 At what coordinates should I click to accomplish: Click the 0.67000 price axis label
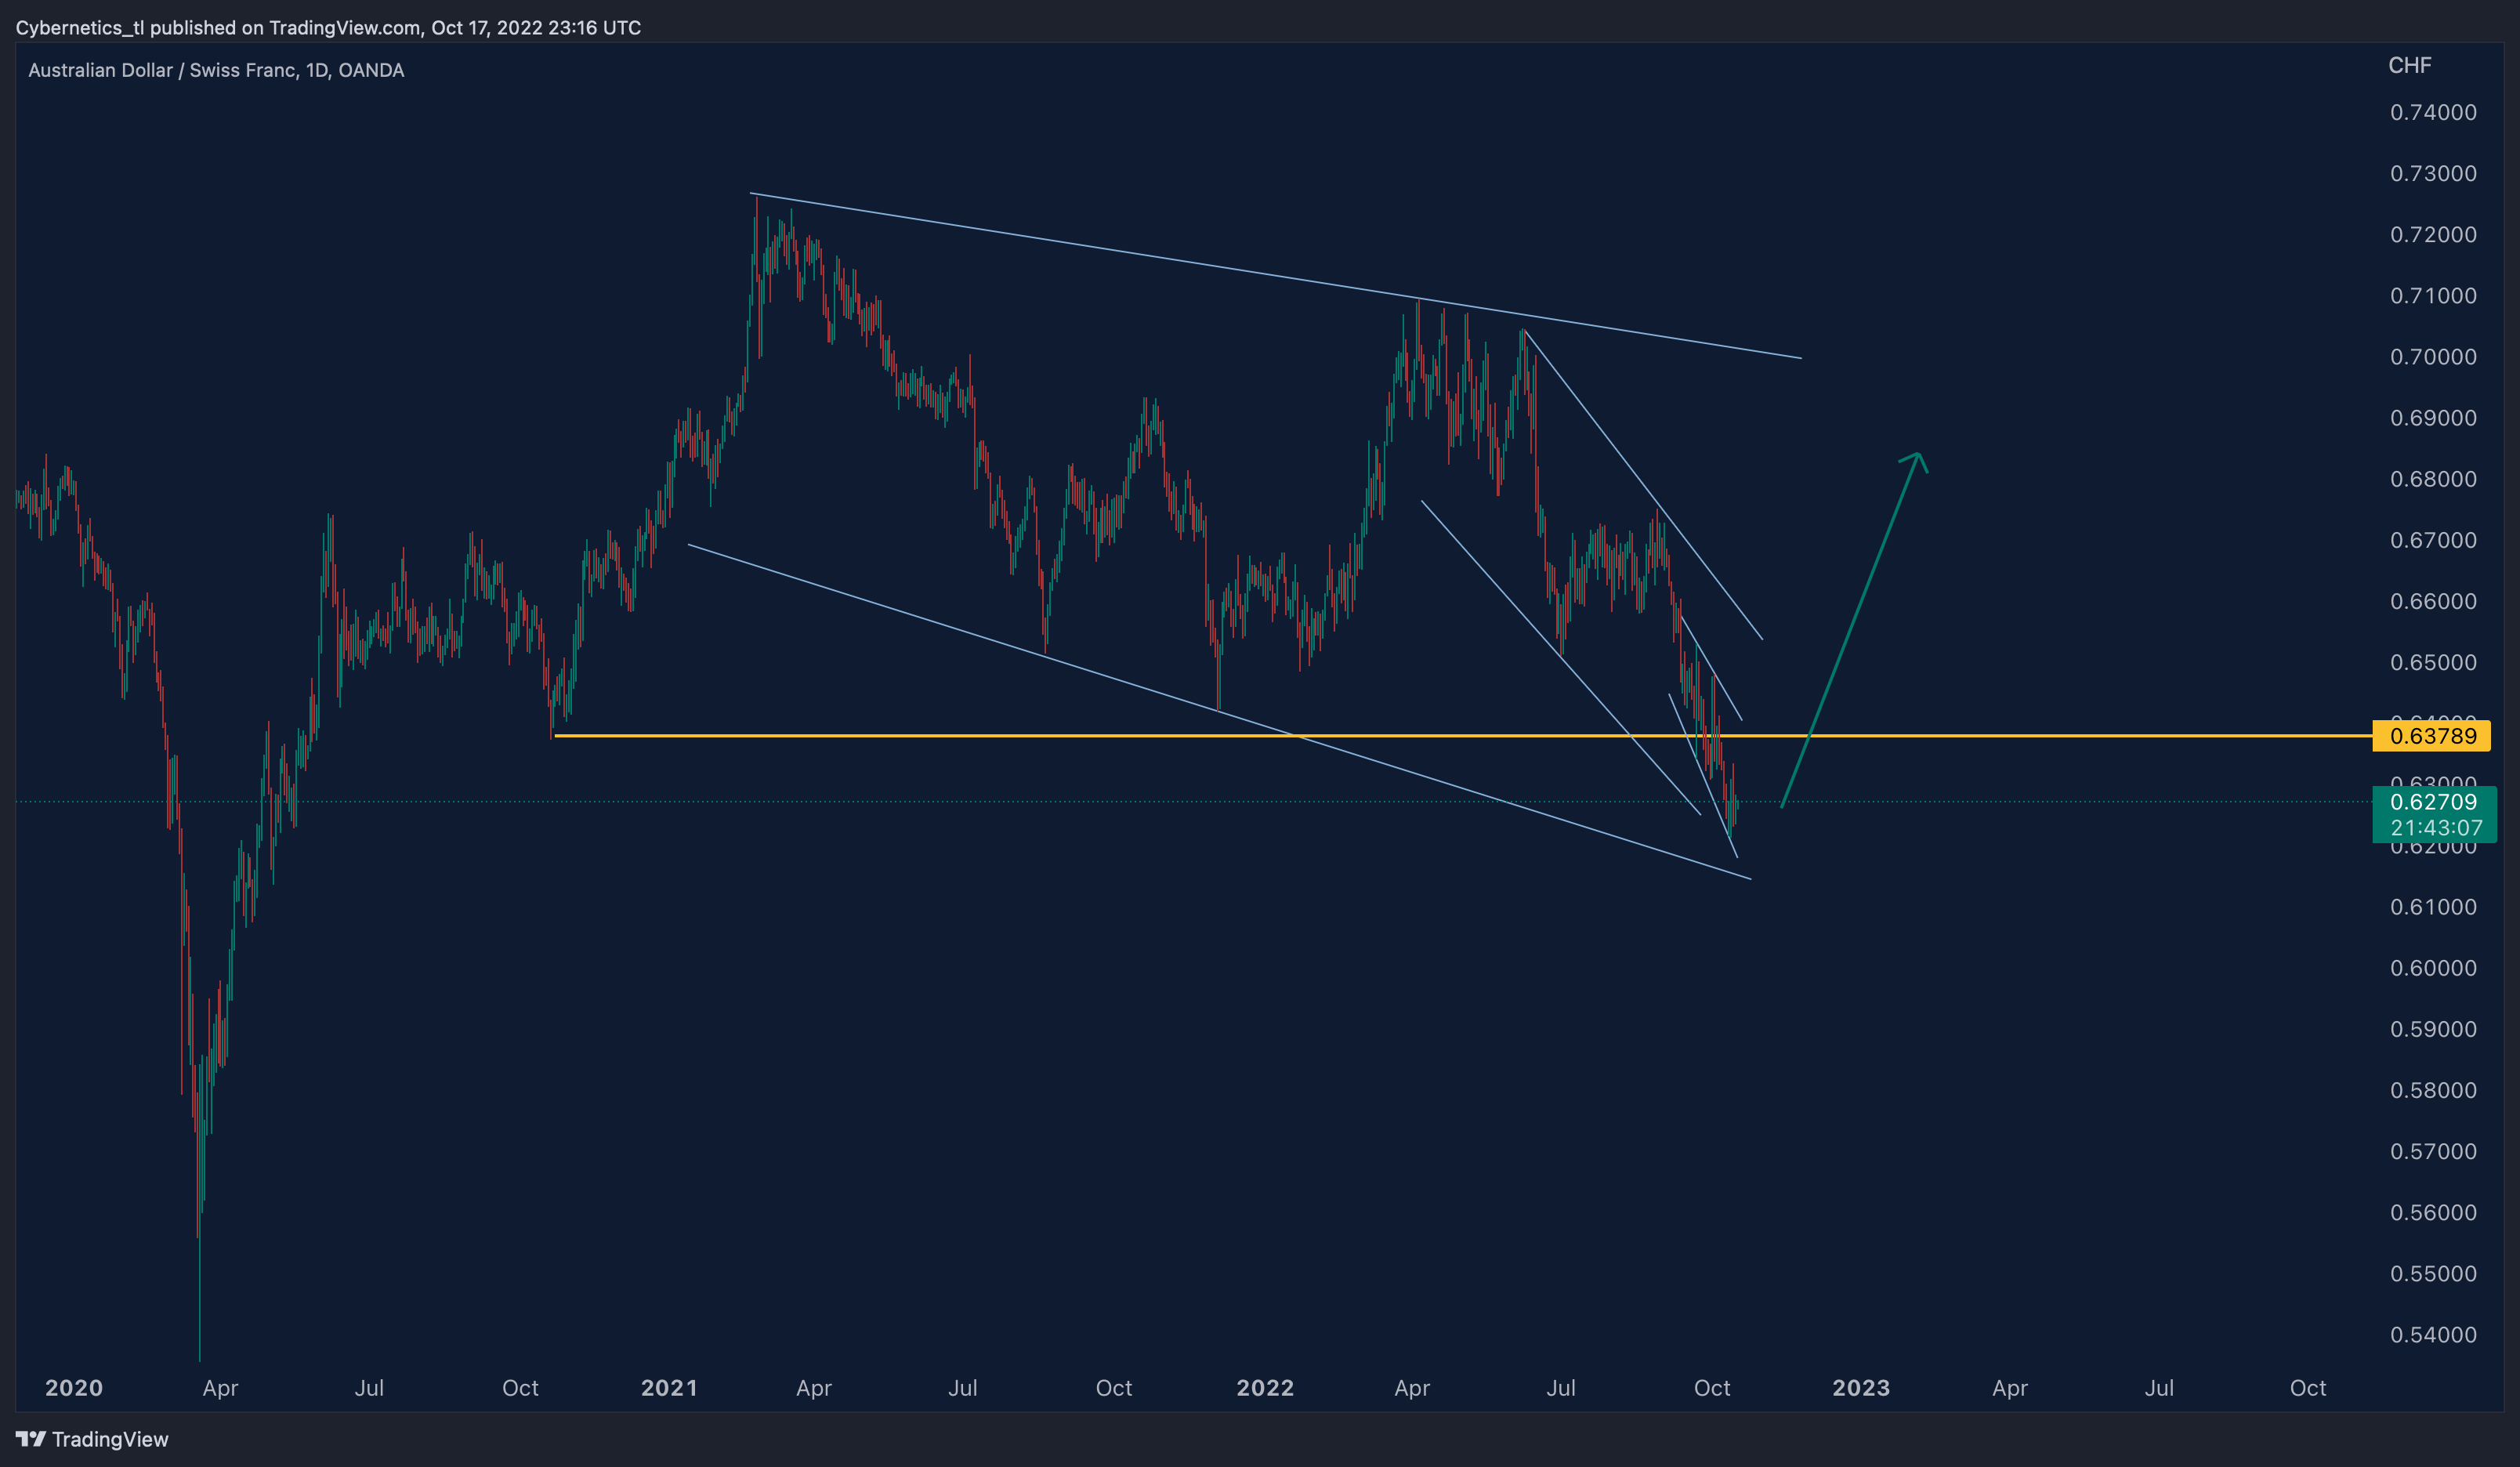[x=2433, y=540]
